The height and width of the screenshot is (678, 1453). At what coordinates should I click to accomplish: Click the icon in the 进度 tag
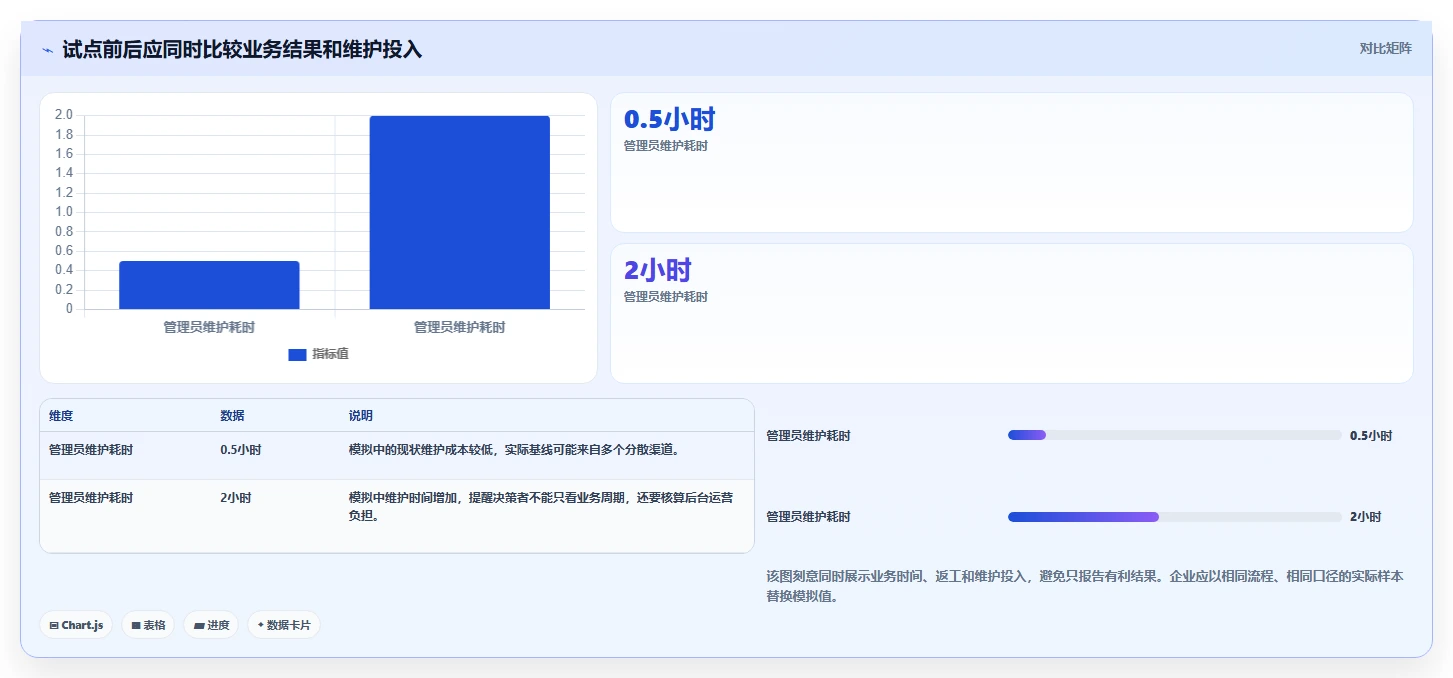point(199,626)
